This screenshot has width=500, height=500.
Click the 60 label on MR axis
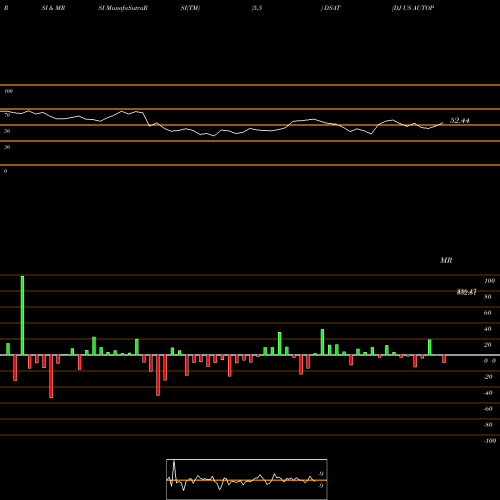[x=487, y=313]
